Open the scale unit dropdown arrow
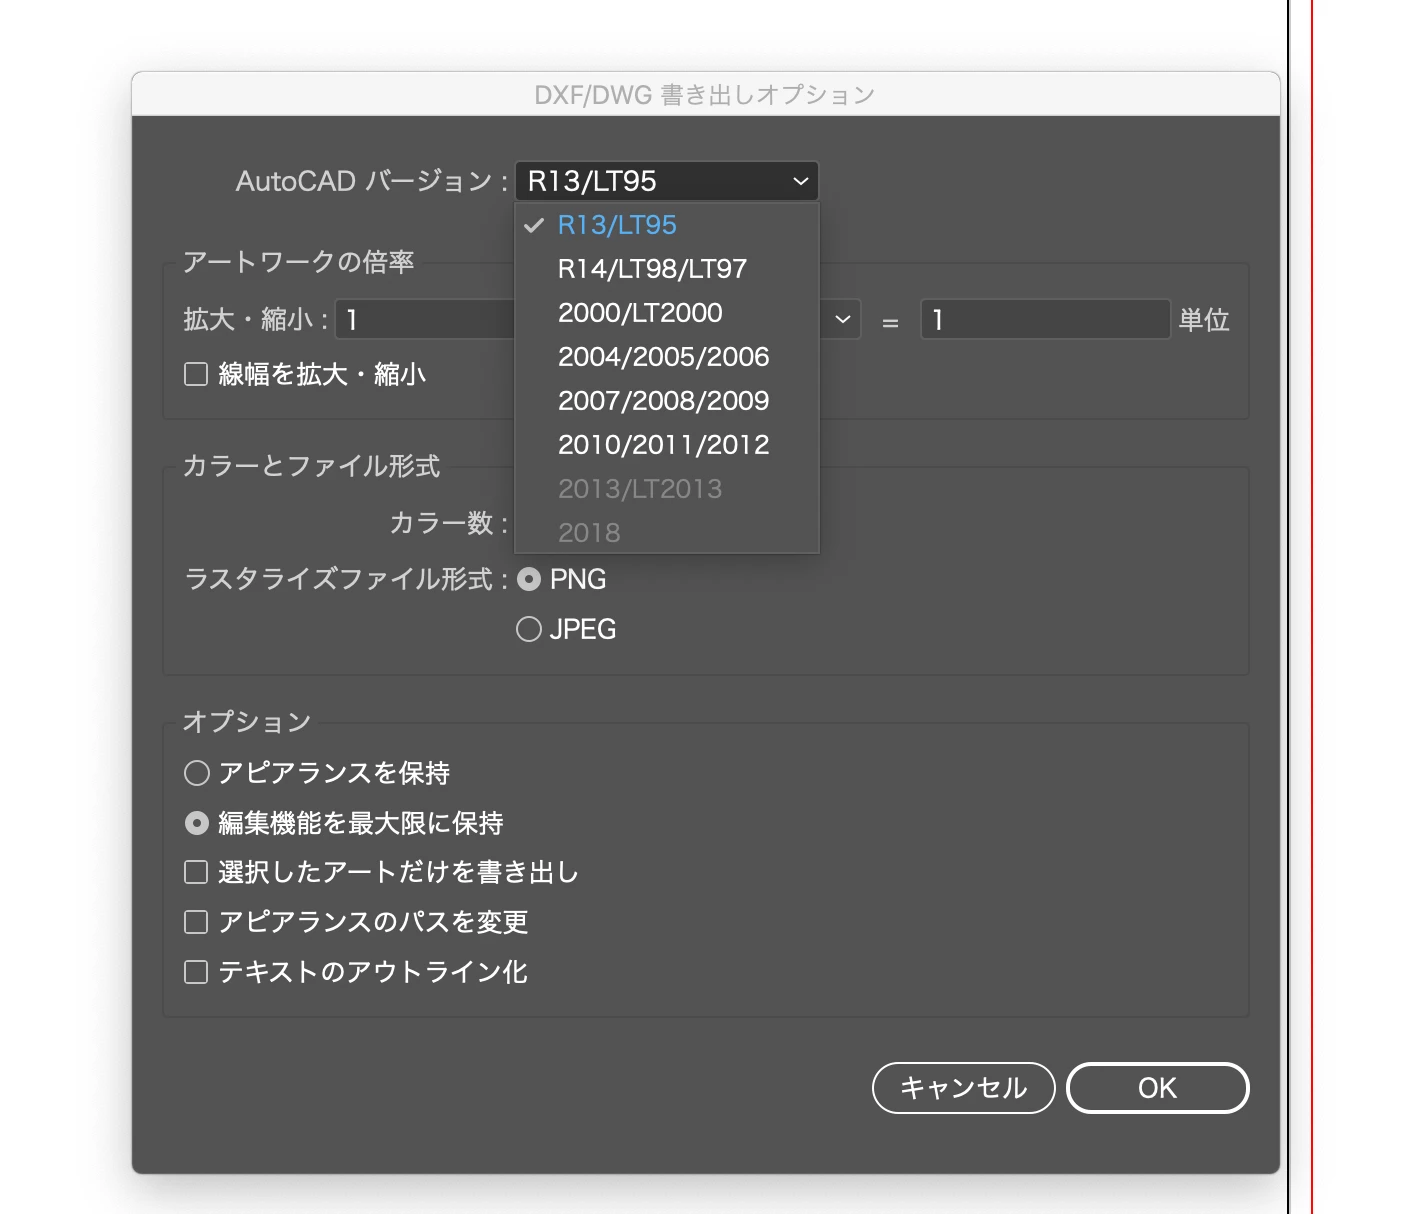Image resolution: width=1410 pixels, height=1214 pixels. tap(842, 320)
